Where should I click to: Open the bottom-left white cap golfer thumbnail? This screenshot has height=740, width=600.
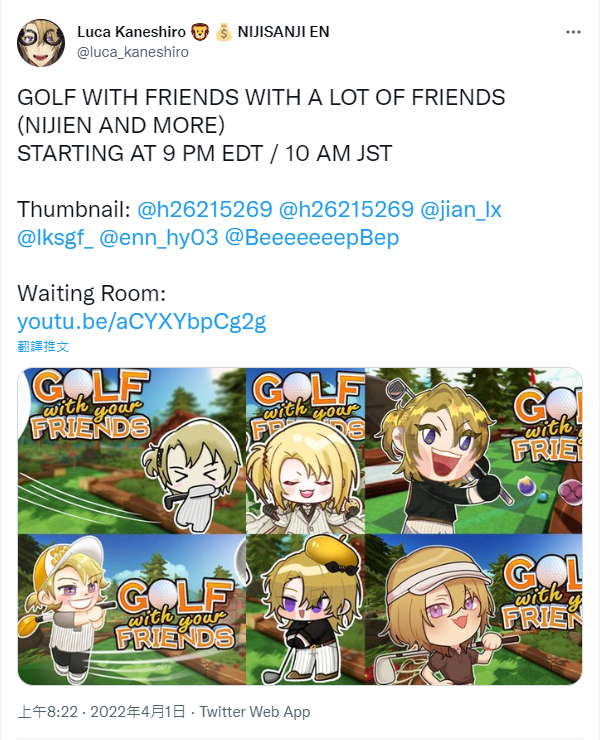click(x=131, y=610)
